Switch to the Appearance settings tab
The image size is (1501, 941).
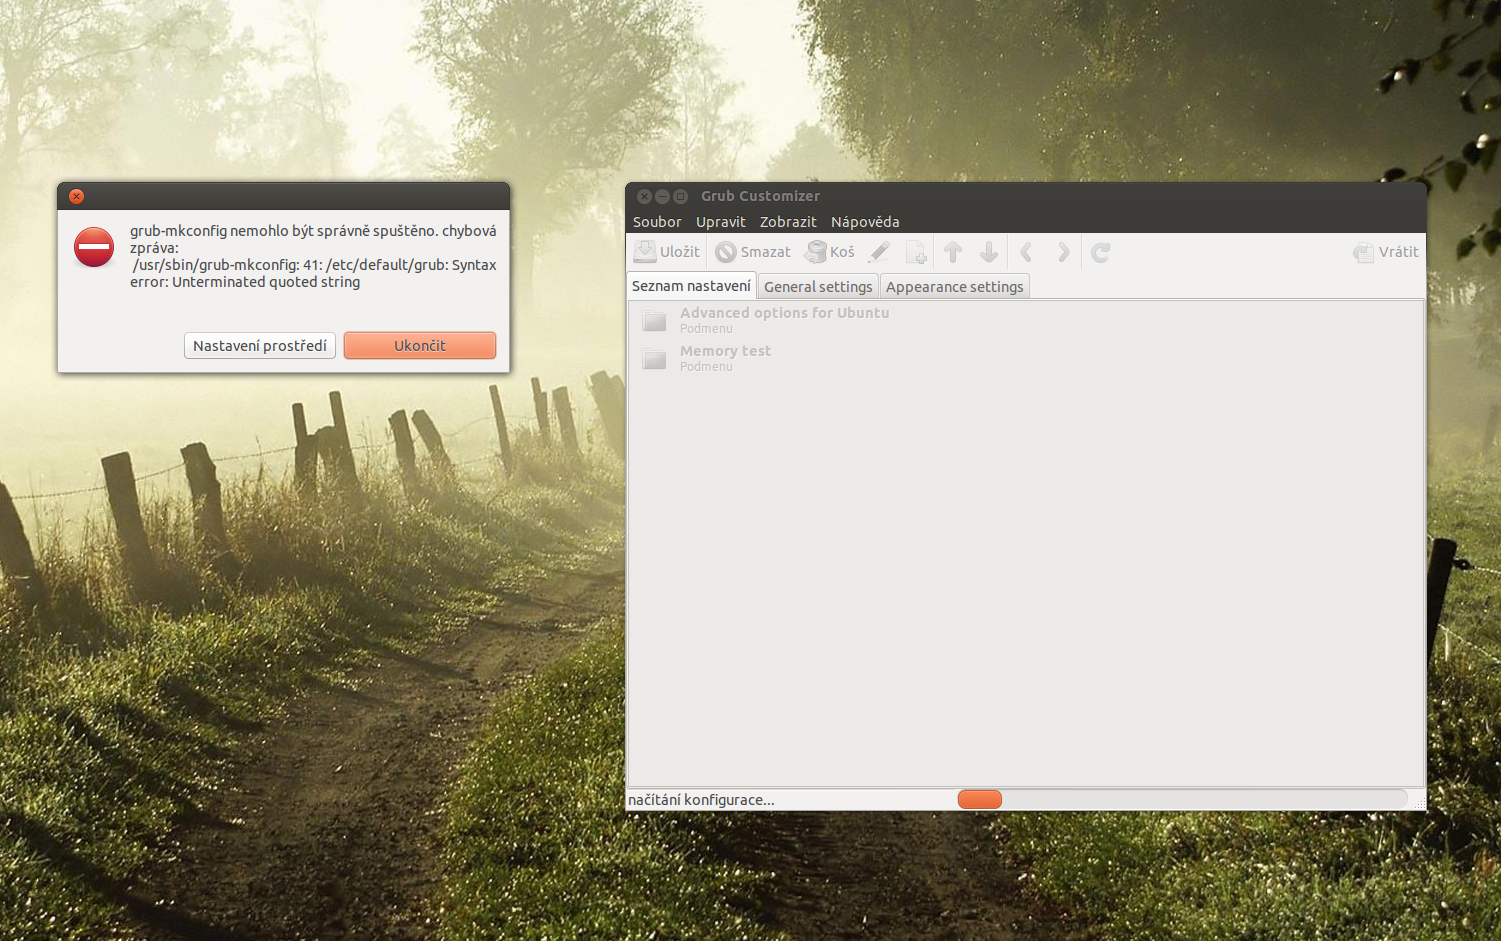click(x=955, y=287)
